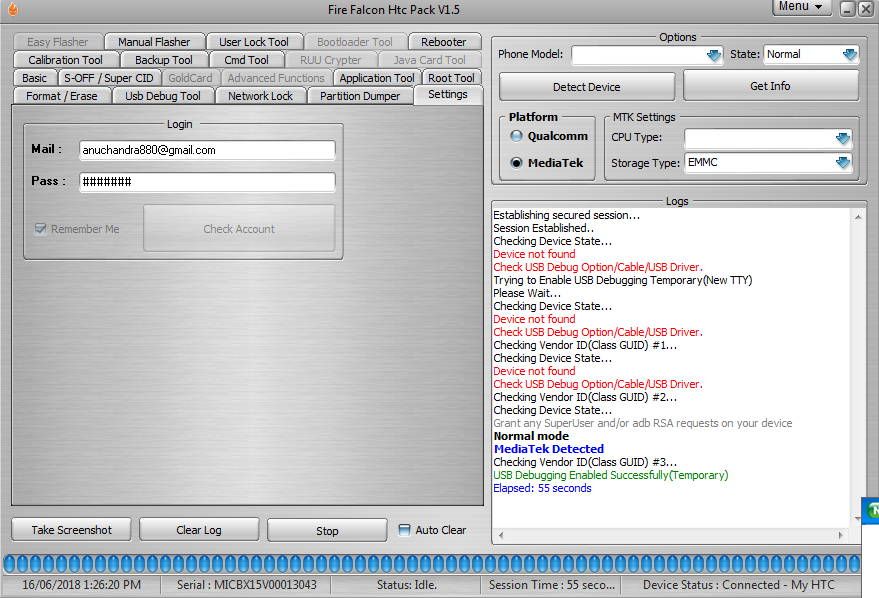Open the Root Tool tab
Screen dimensions: 879x598
[452, 78]
